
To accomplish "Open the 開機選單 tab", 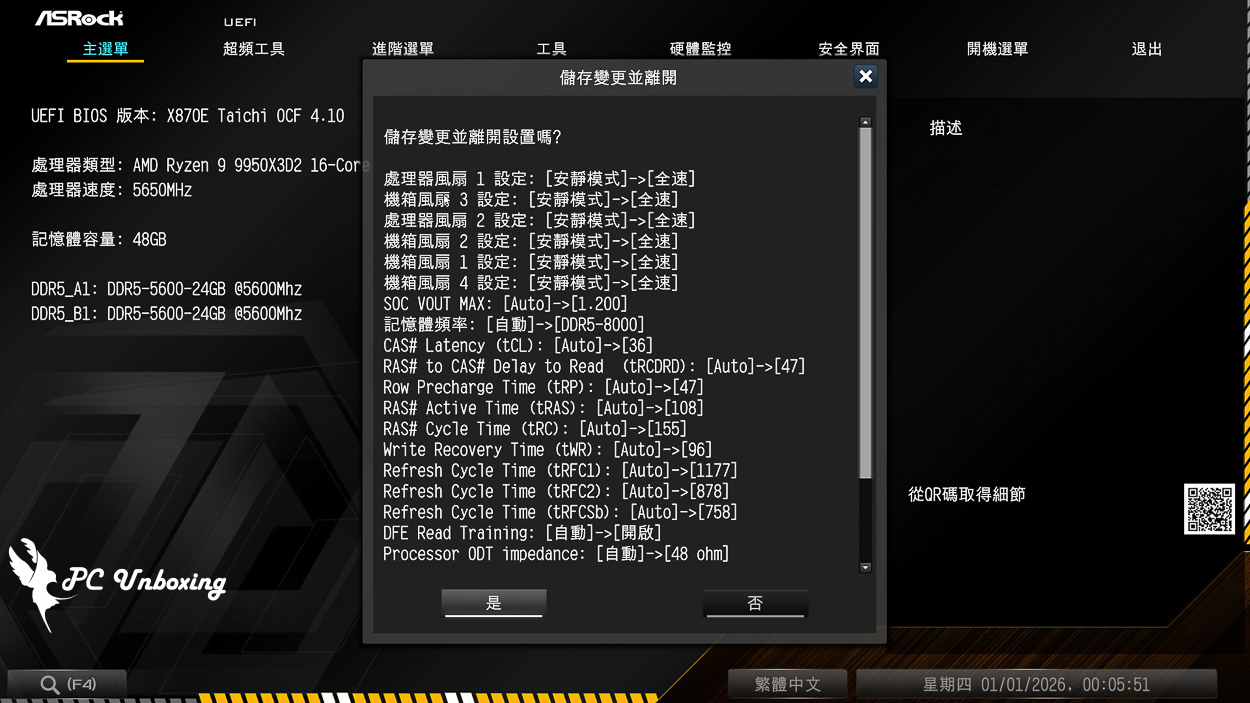I will point(997,49).
